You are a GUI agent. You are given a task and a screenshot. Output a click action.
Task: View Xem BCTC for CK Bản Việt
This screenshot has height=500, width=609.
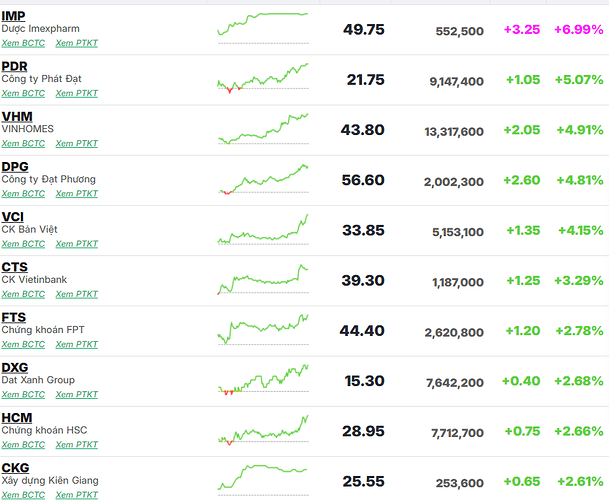click(x=23, y=243)
